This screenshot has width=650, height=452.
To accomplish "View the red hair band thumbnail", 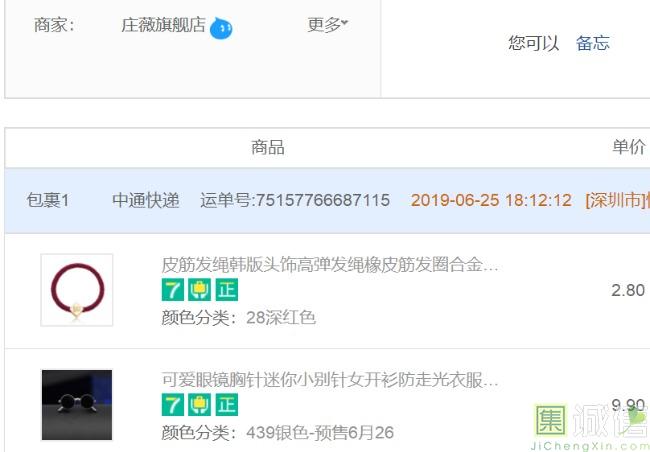I will tap(77, 290).
